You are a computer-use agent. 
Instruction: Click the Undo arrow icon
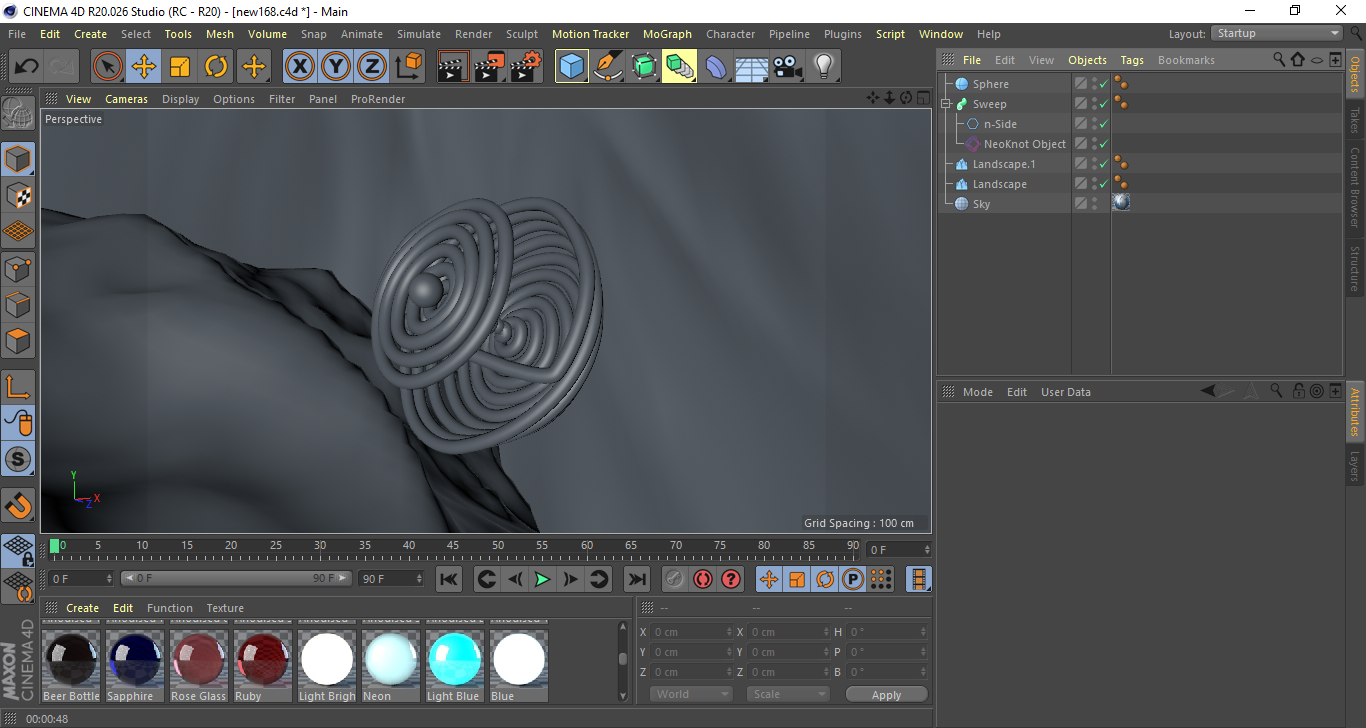point(27,67)
